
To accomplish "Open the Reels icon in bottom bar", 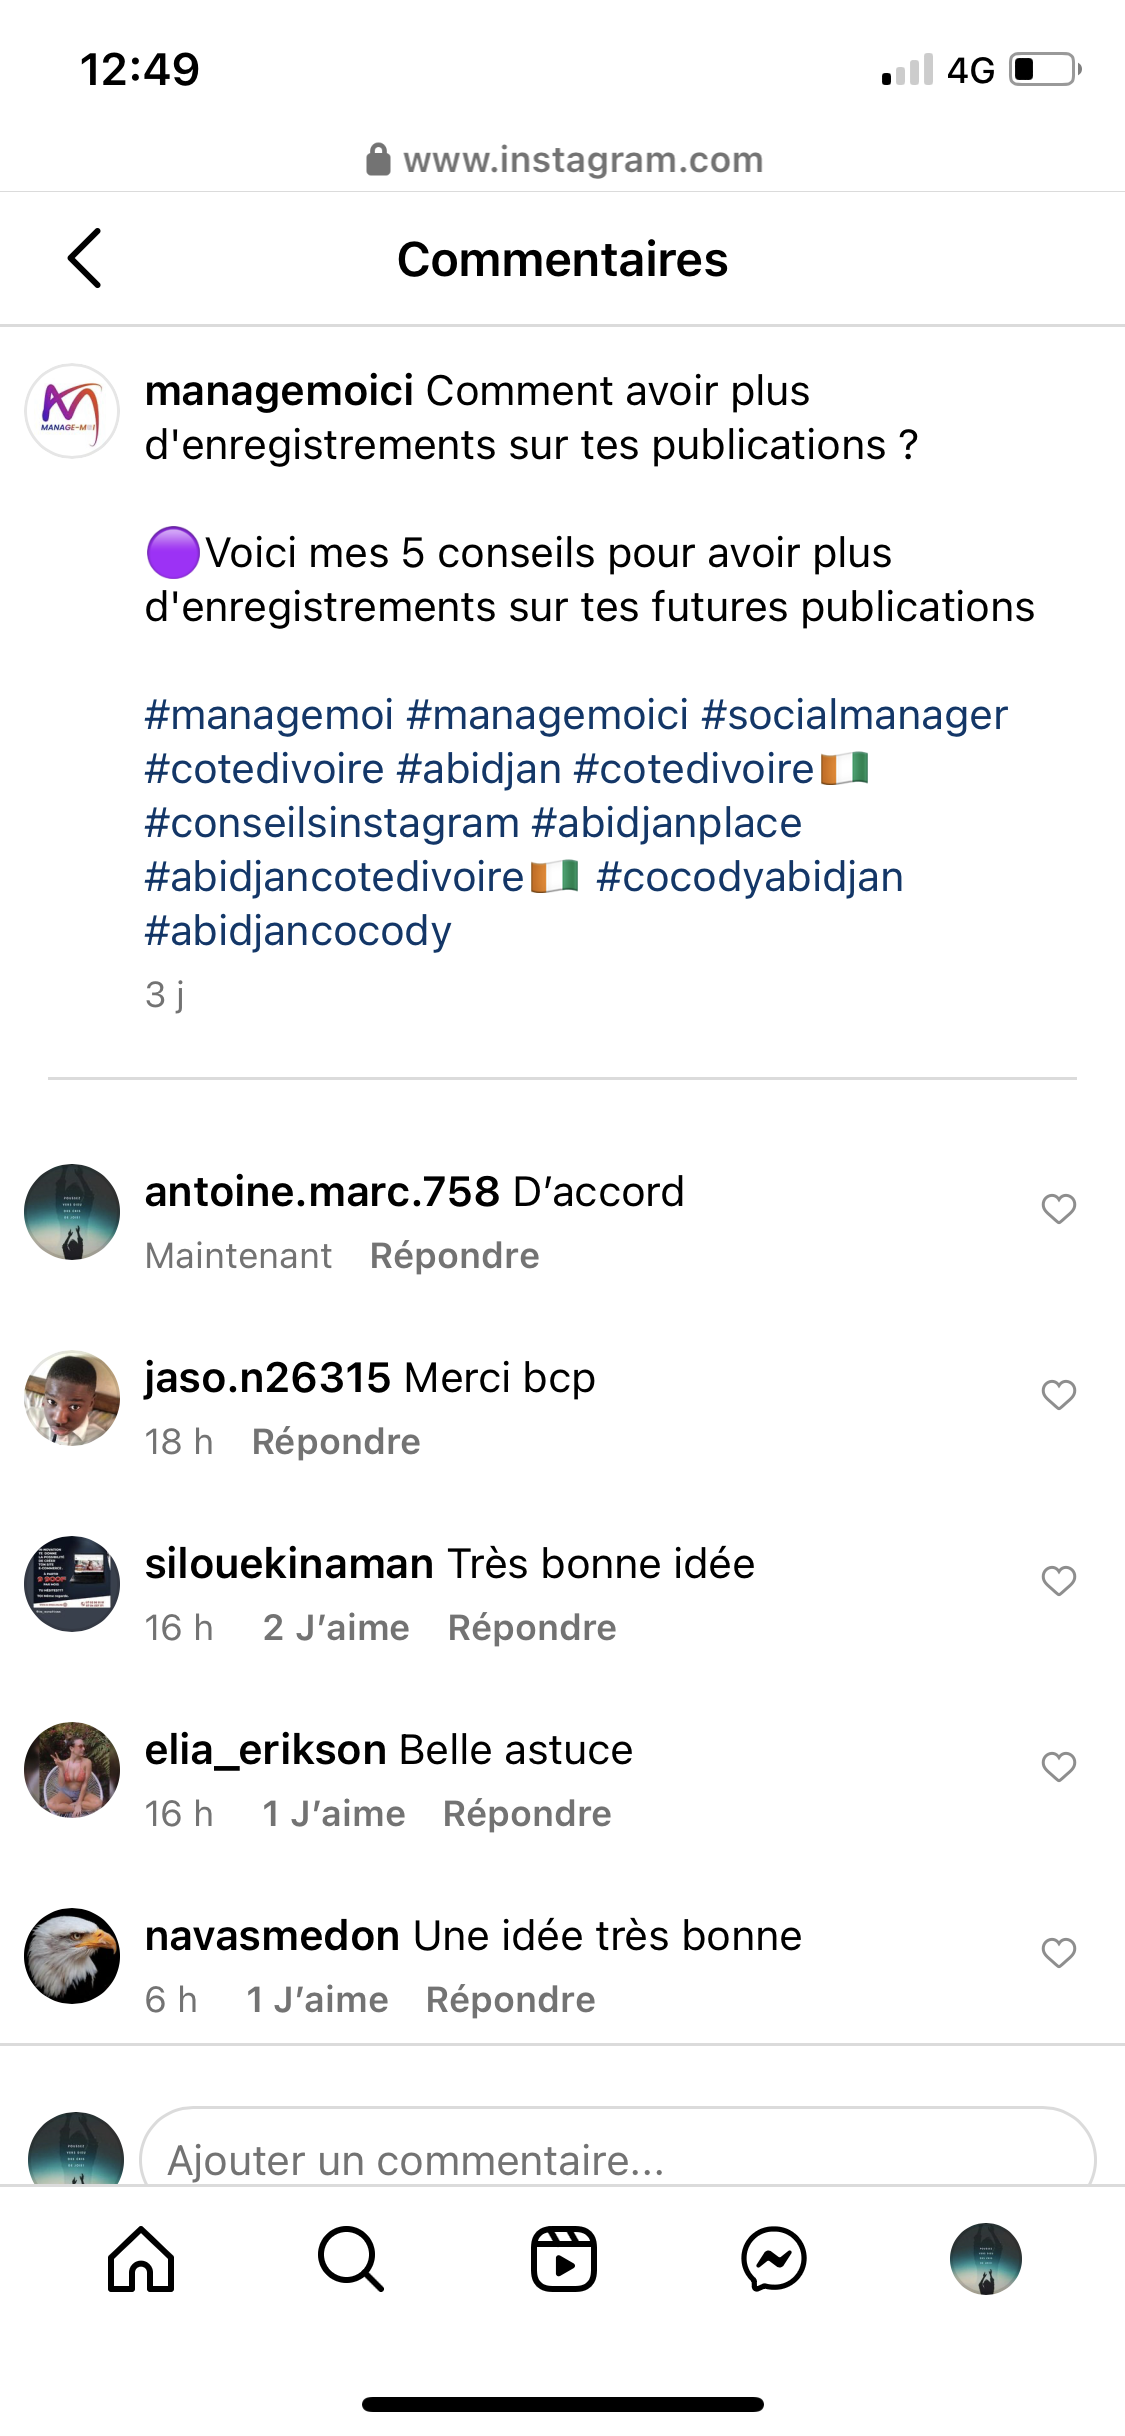I will 563,2258.
